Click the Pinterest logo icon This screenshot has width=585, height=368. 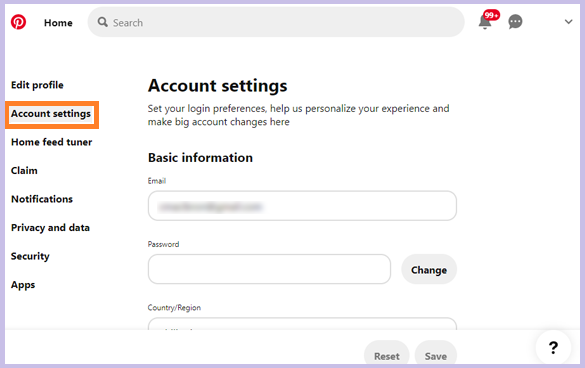point(18,22)
